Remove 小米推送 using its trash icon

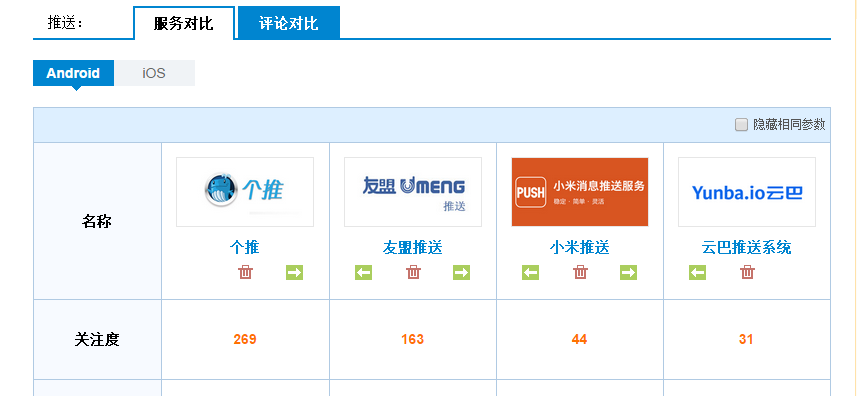[x=580, y=272]
